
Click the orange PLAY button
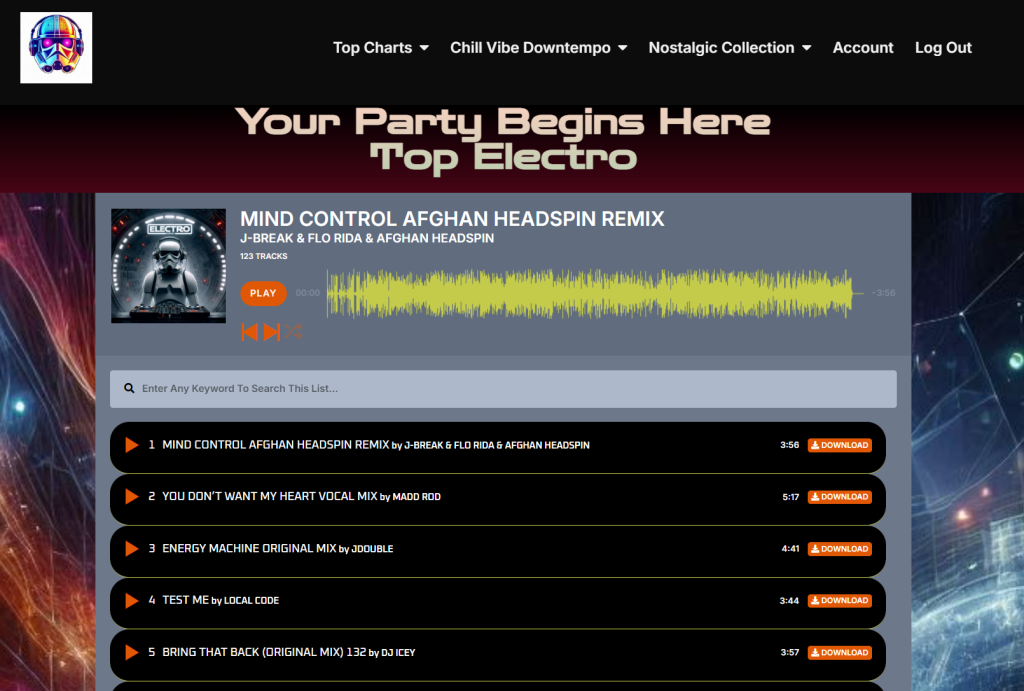tap(263, 293)
